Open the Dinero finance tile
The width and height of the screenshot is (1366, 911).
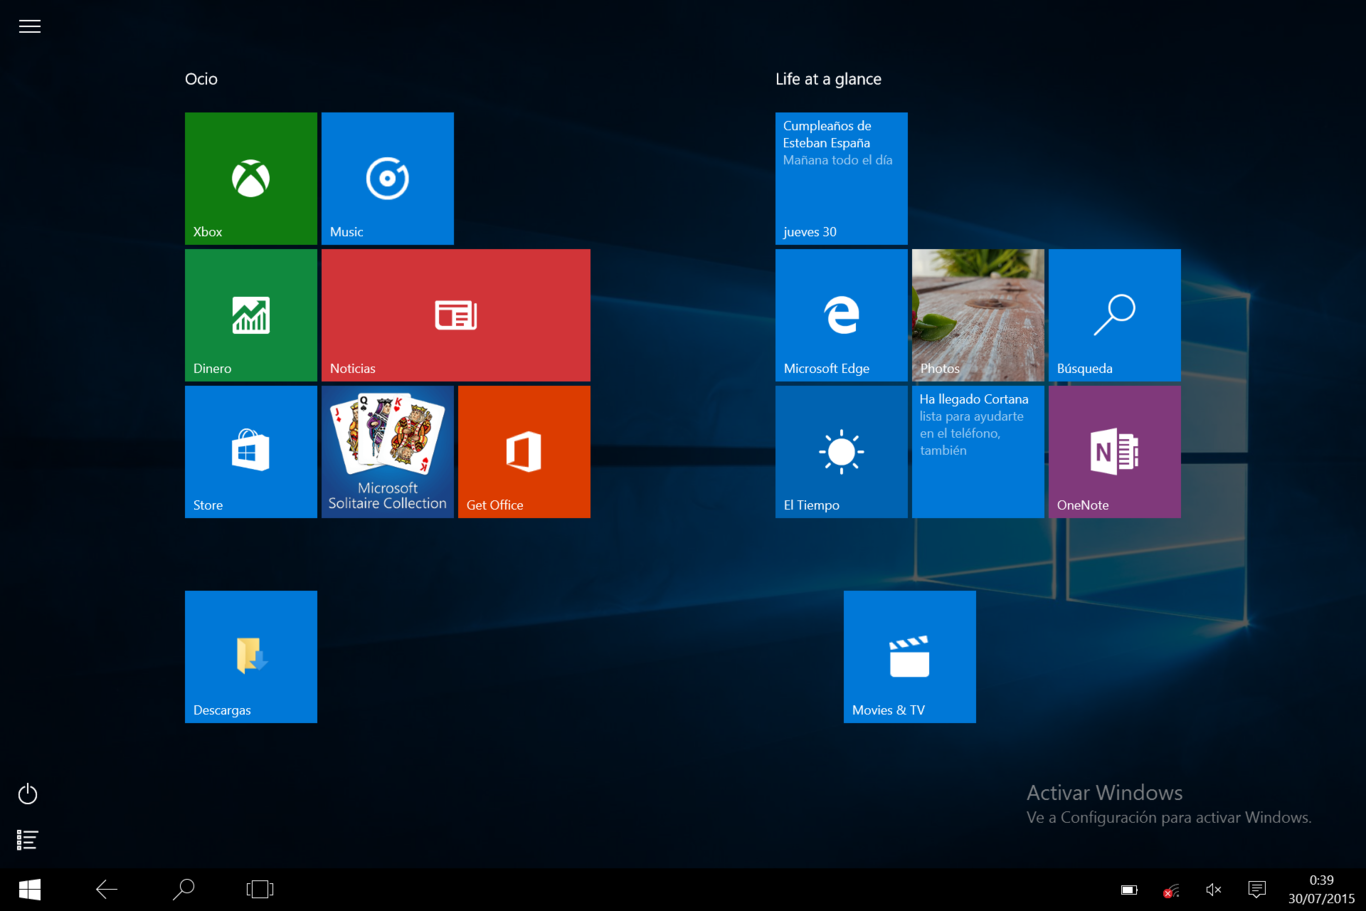pyautogui.click(x=250, y=315)
